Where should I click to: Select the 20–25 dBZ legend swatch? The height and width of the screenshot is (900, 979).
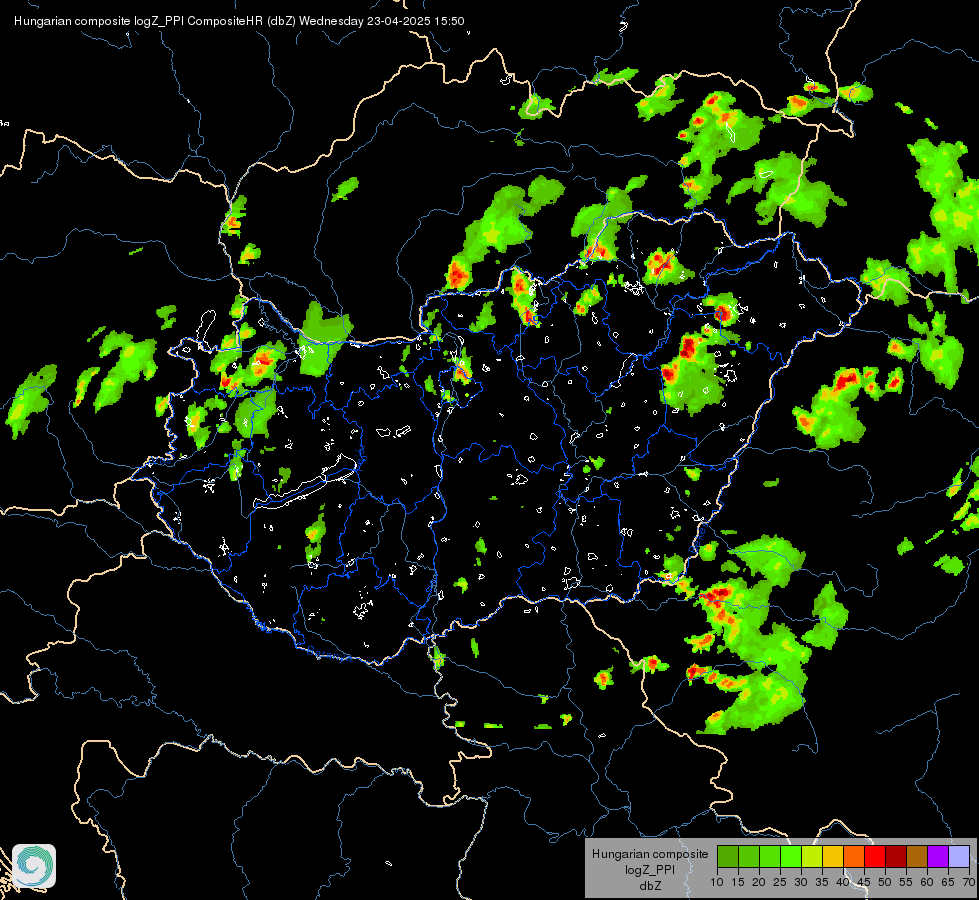click(x=770, y=856)
